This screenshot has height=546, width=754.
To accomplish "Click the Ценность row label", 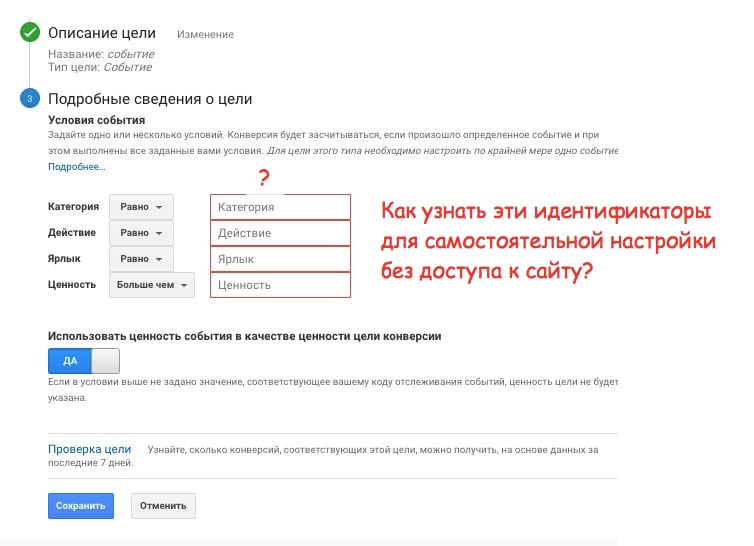I will [72, 284].
